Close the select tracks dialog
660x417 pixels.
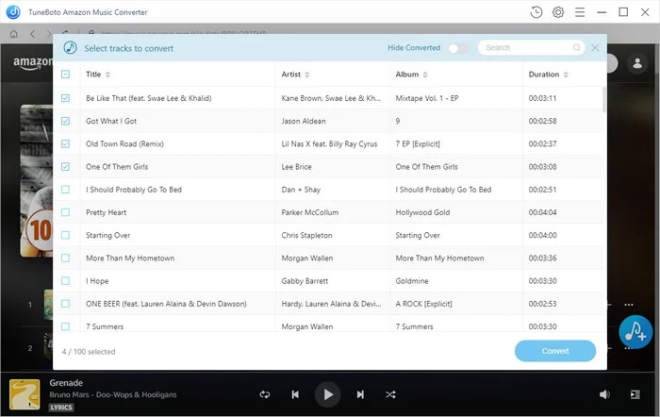[595, 47]
